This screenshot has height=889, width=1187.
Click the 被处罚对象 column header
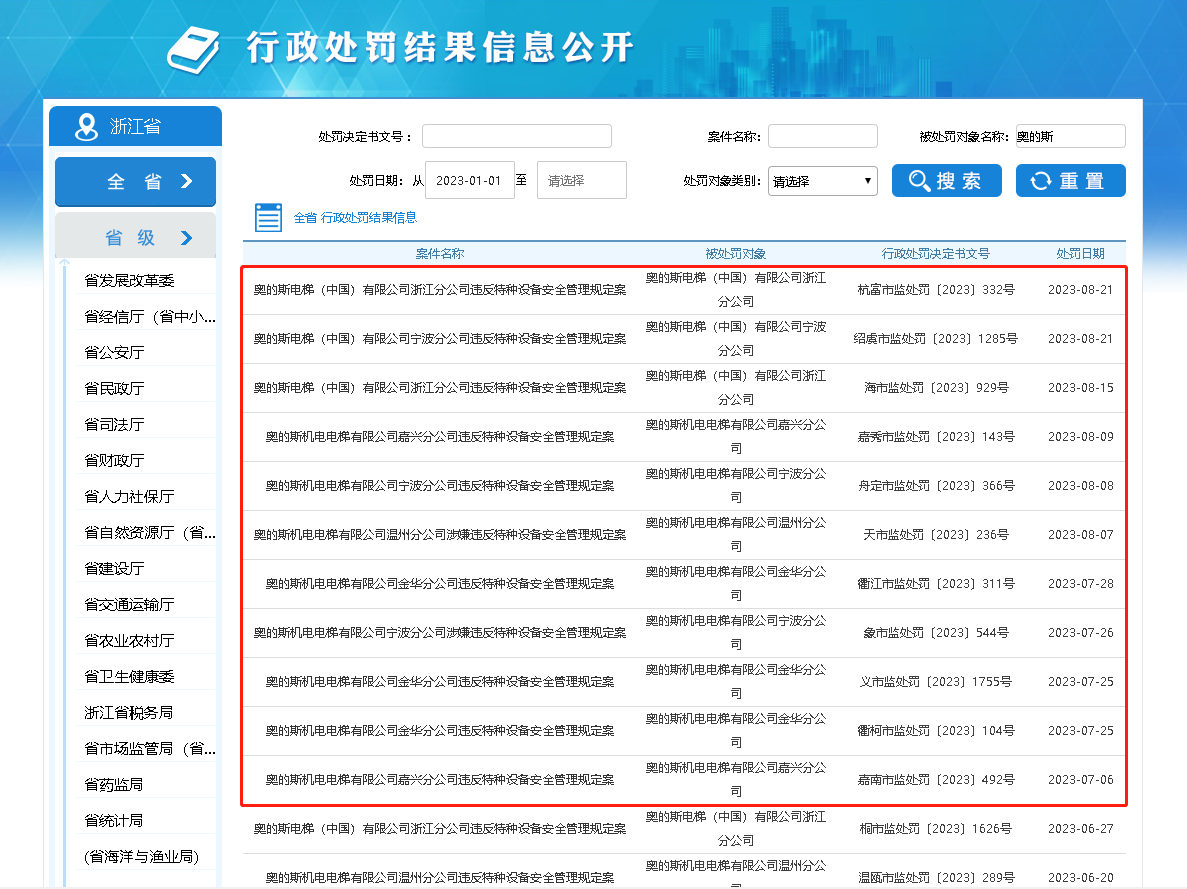point(736,254)
